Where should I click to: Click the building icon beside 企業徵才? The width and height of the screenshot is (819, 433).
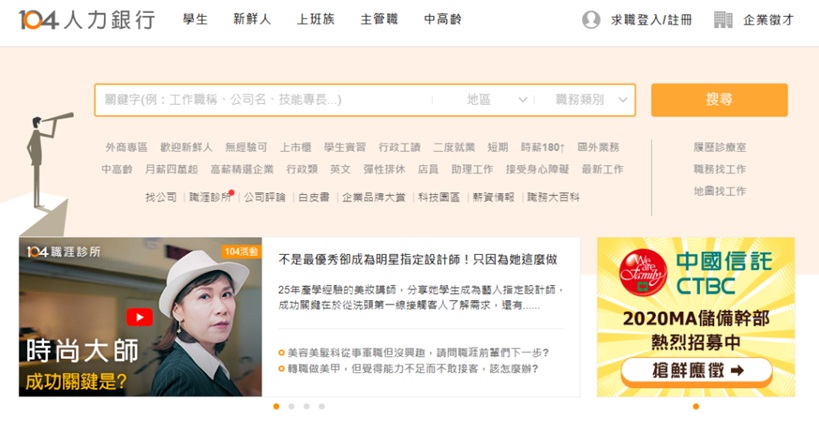point(723,20)
